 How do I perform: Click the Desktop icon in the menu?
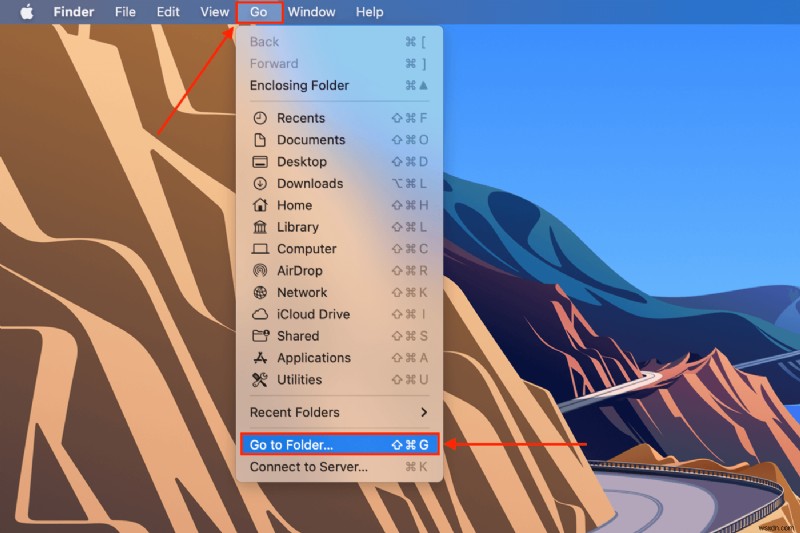click(x=260, y=162)
